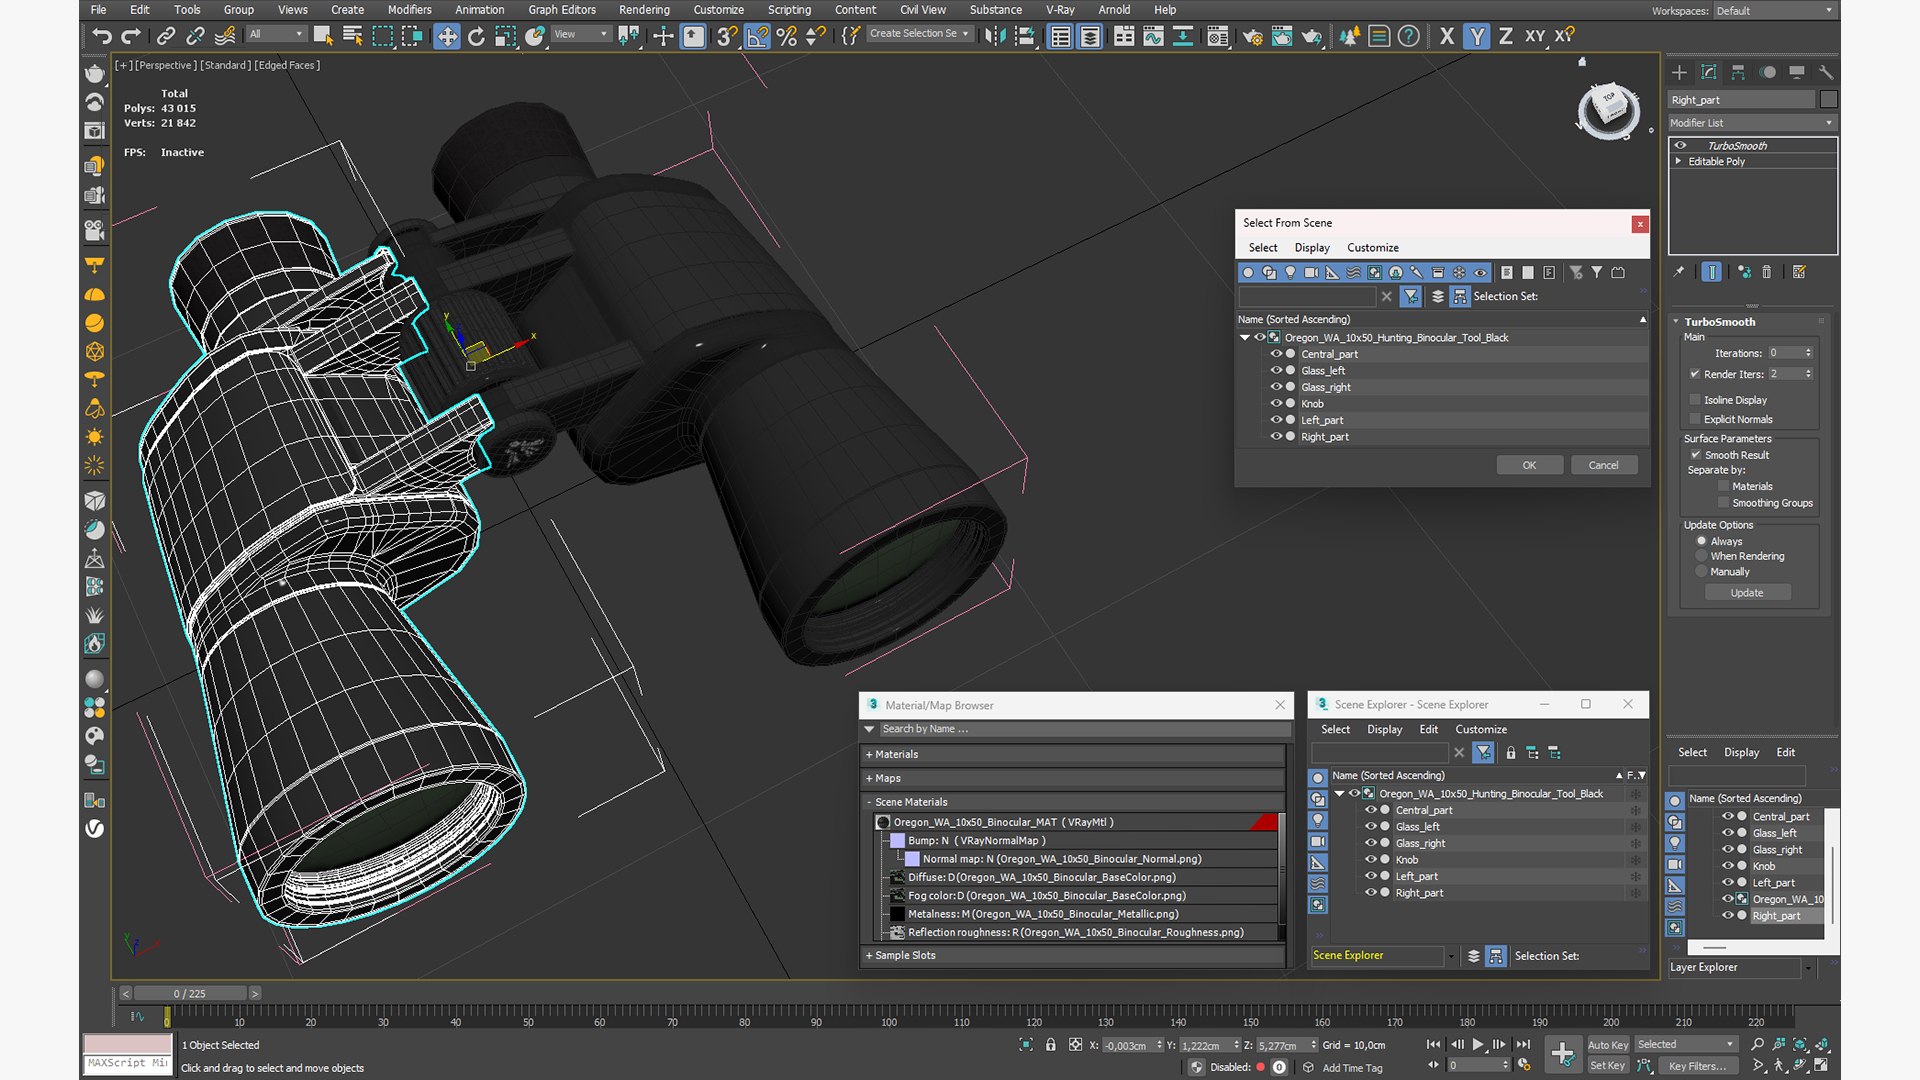Click the Redo arrow in main toolbar
The width and height of the screenshot is (1920, 1080).
click(x=131, y=37)
